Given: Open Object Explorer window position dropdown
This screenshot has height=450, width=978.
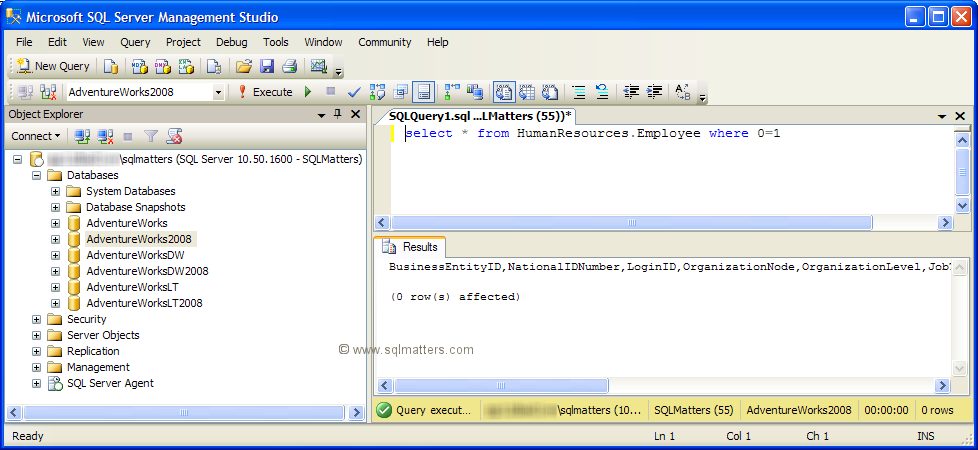Looking at the screenshot, I should 322,115.
